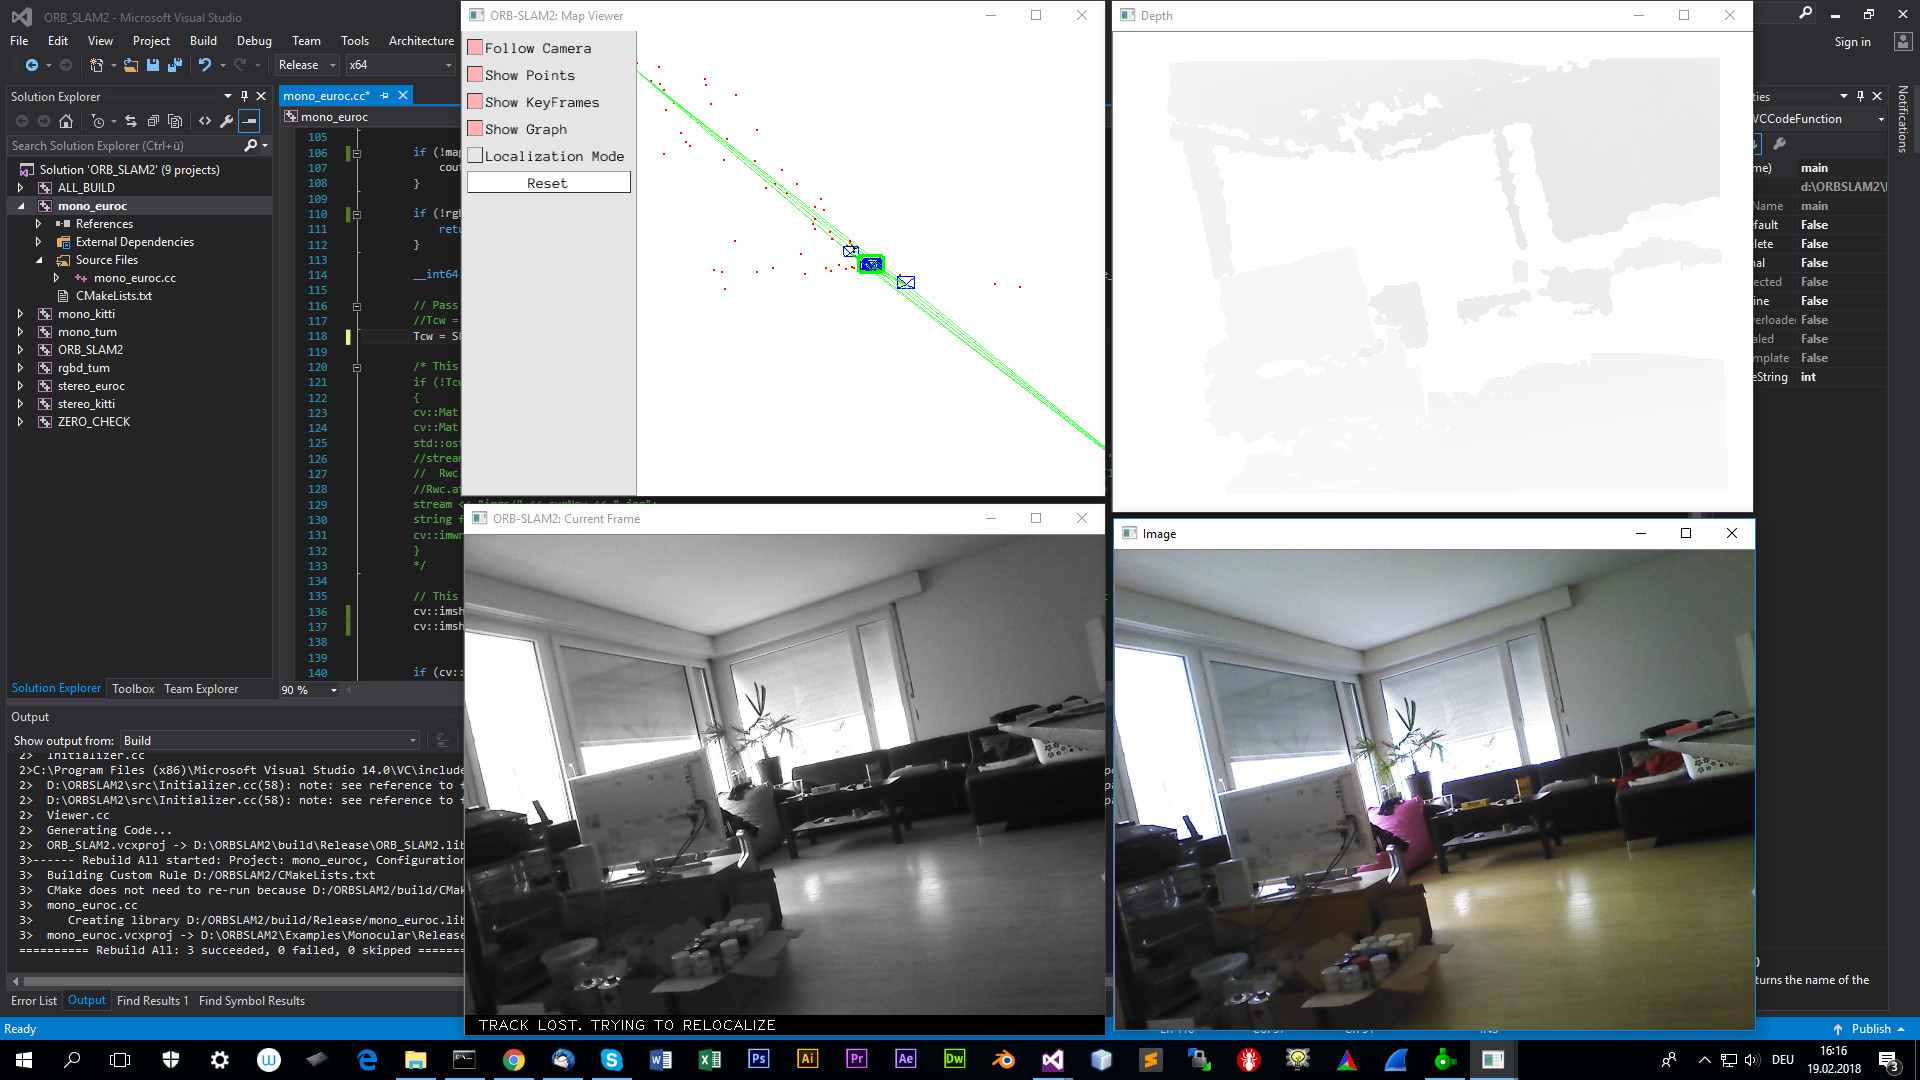
Task: Pin the mono_euroc.cc tab
Action: (x=385, y=96)
